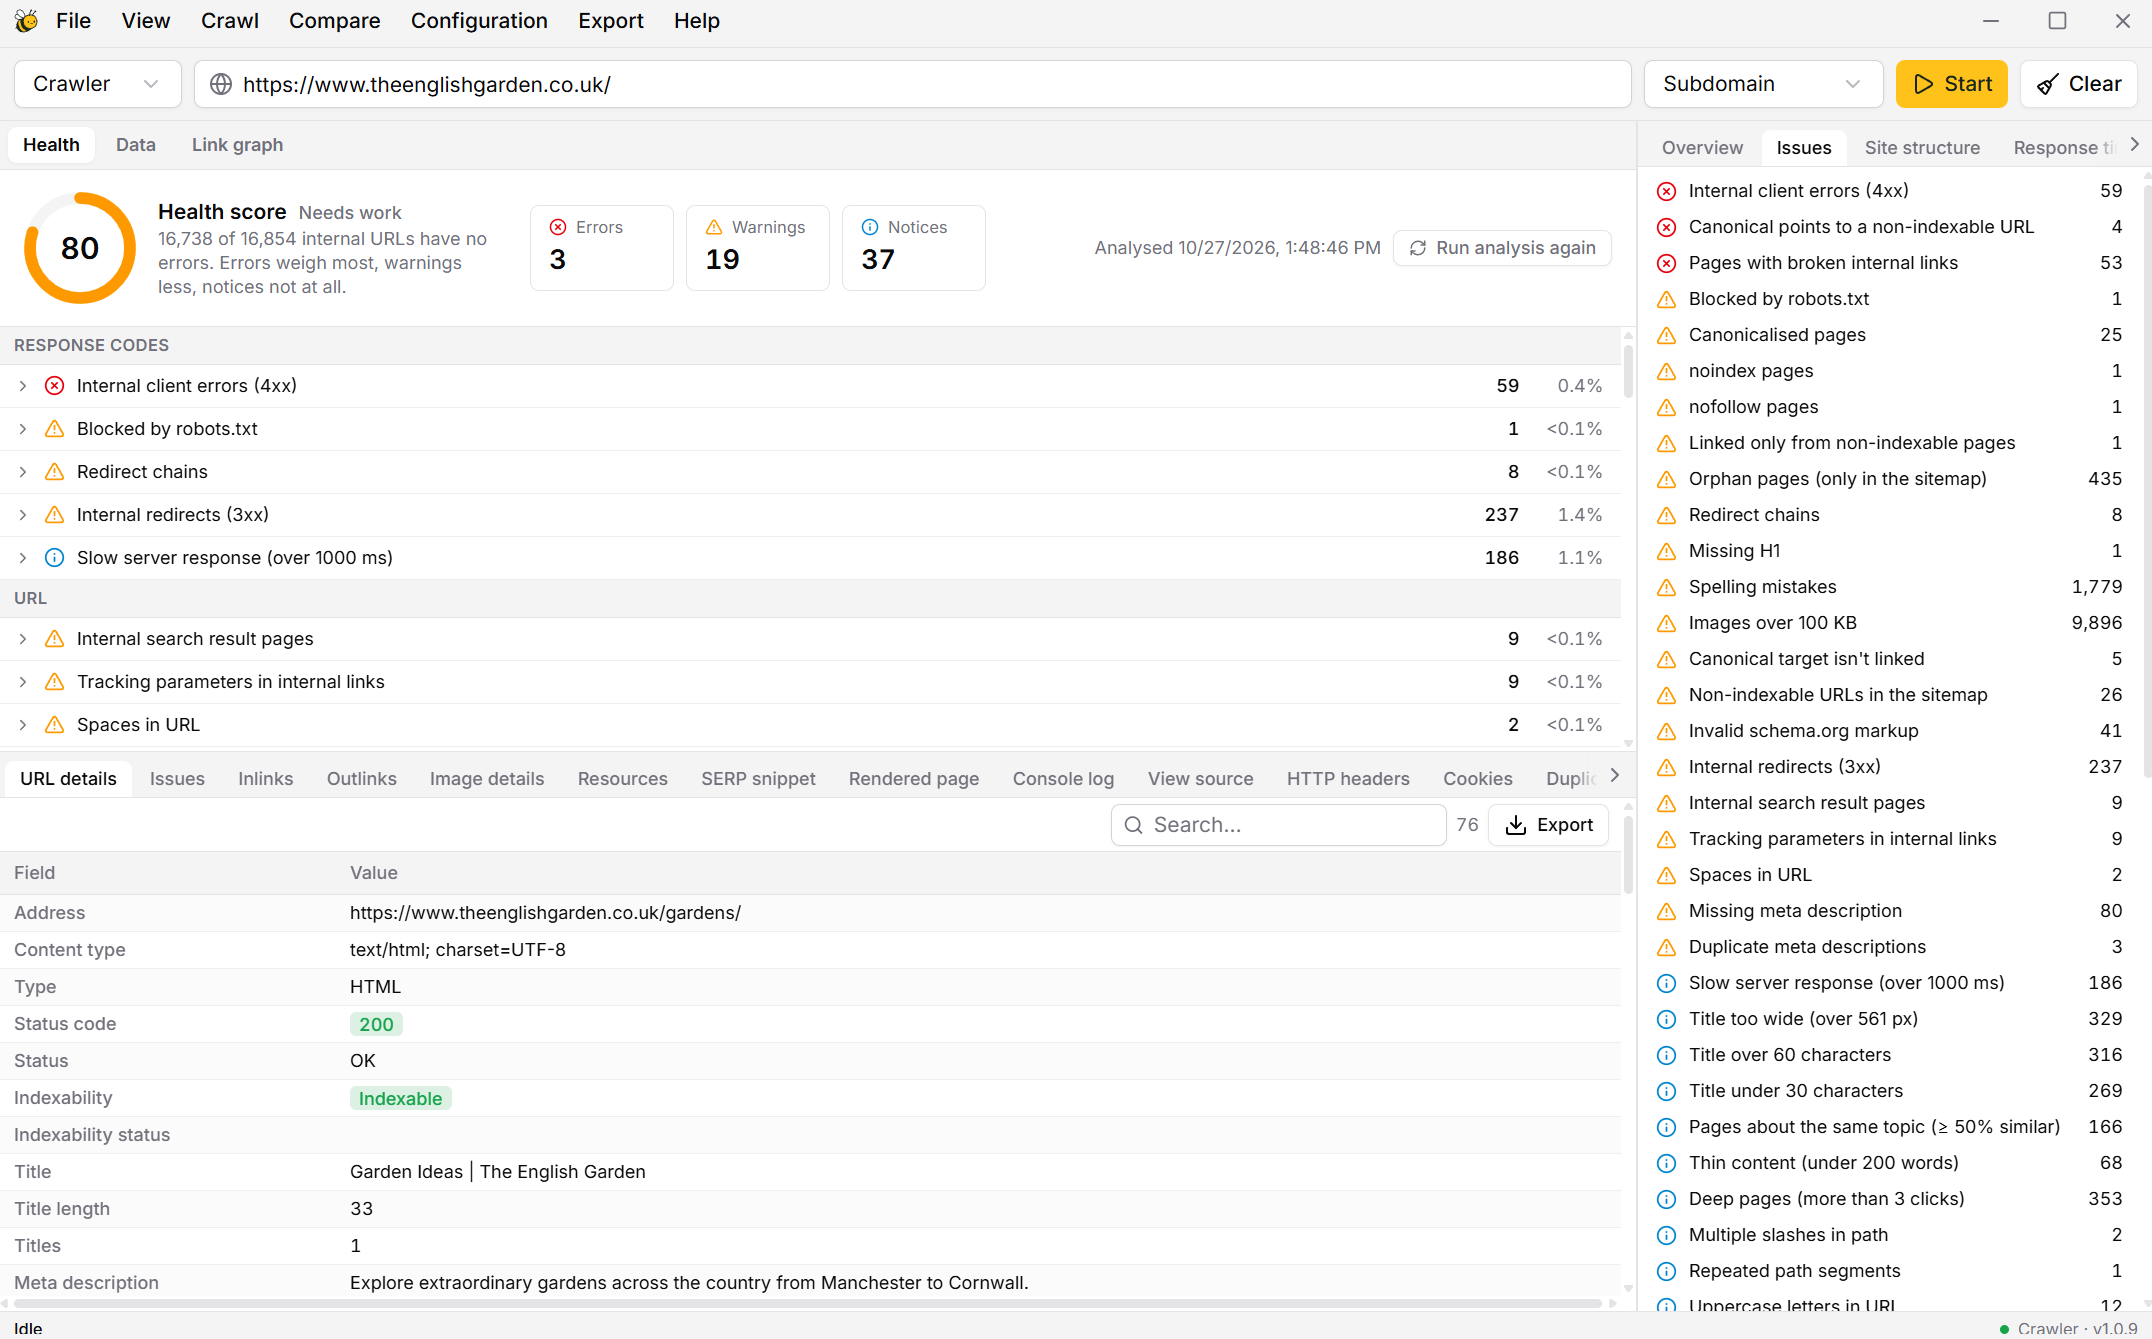Select the Spelling mistakes issue row

coord(1890,587)
